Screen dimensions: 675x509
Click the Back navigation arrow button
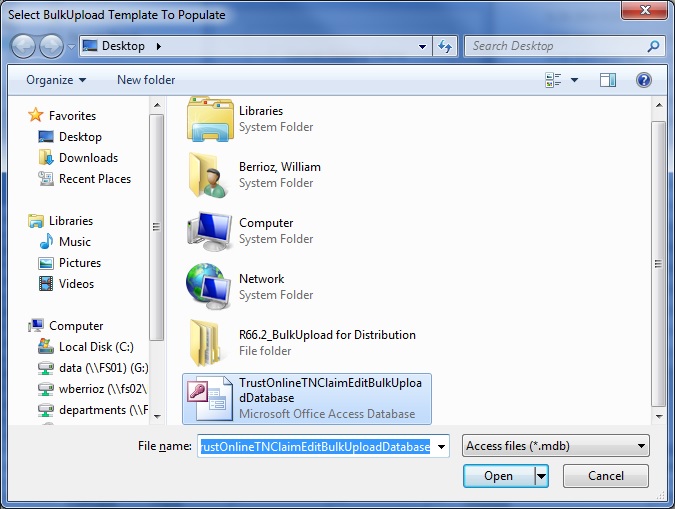(x=24, y=46)
